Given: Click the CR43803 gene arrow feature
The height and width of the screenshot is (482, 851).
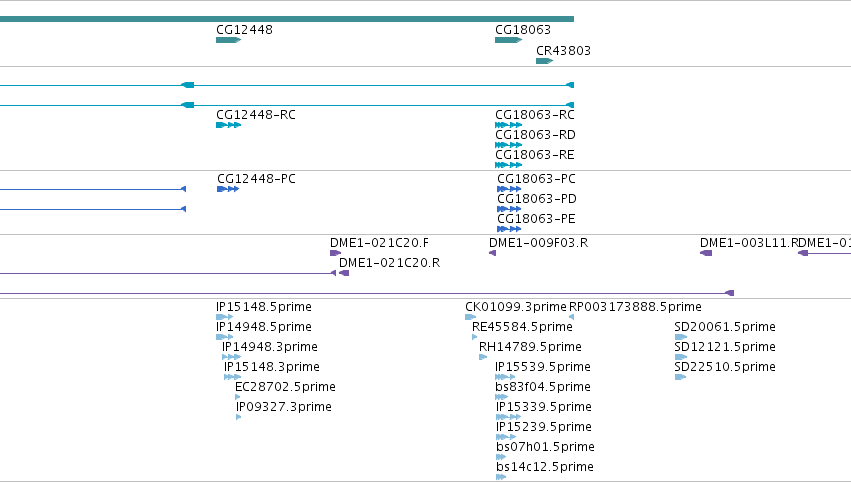Looking at the screenshot, I should [x=544, y=61].
